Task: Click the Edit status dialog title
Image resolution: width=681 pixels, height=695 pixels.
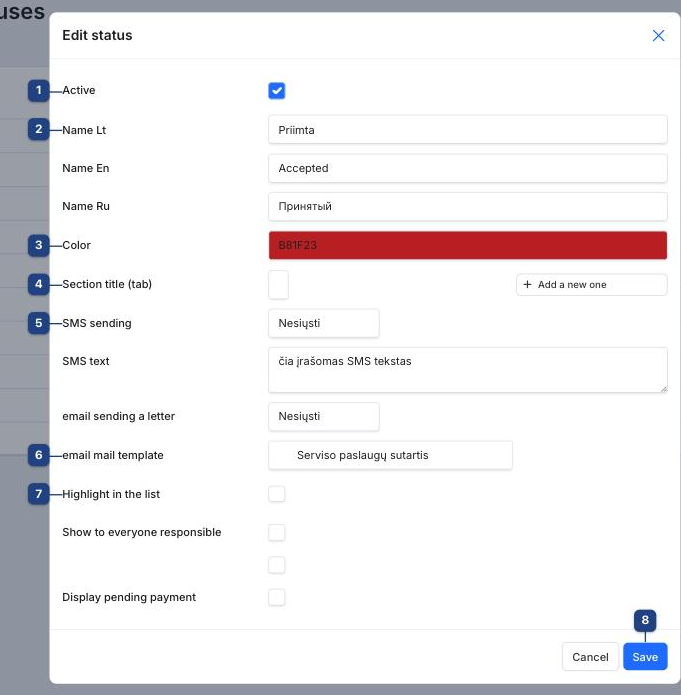Action: (97, 35)
